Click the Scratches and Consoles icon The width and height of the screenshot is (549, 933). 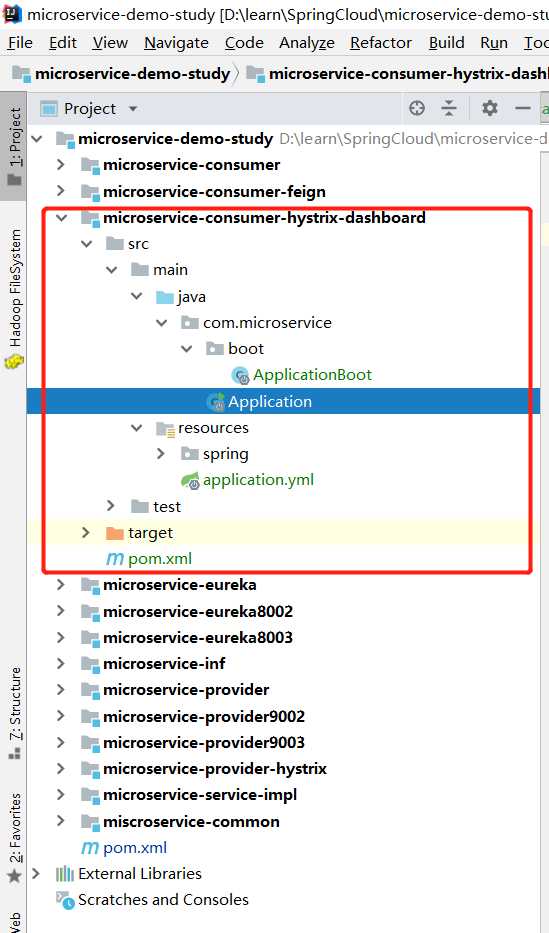pos(65,900)
